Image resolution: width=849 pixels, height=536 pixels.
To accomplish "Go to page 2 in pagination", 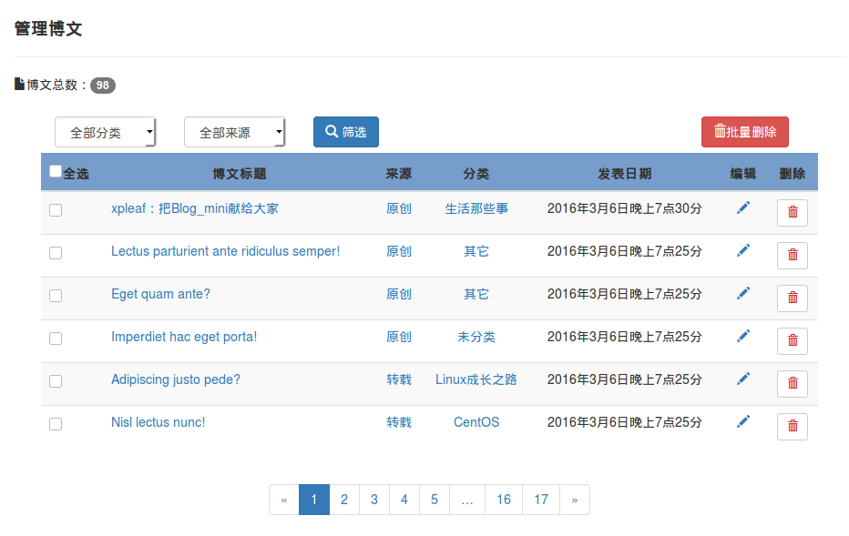I will point(344,500).
